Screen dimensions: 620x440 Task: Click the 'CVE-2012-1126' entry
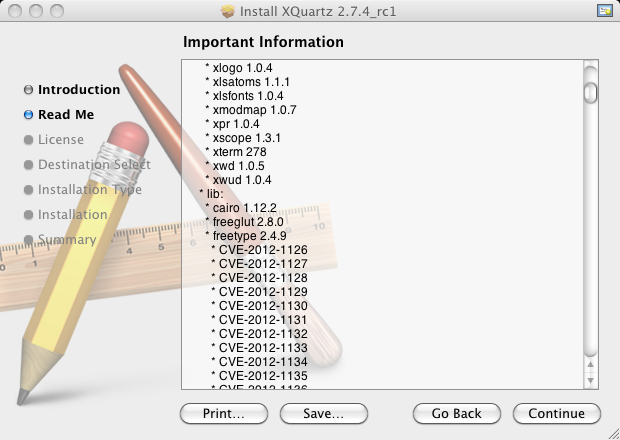[x=259, y=250]
